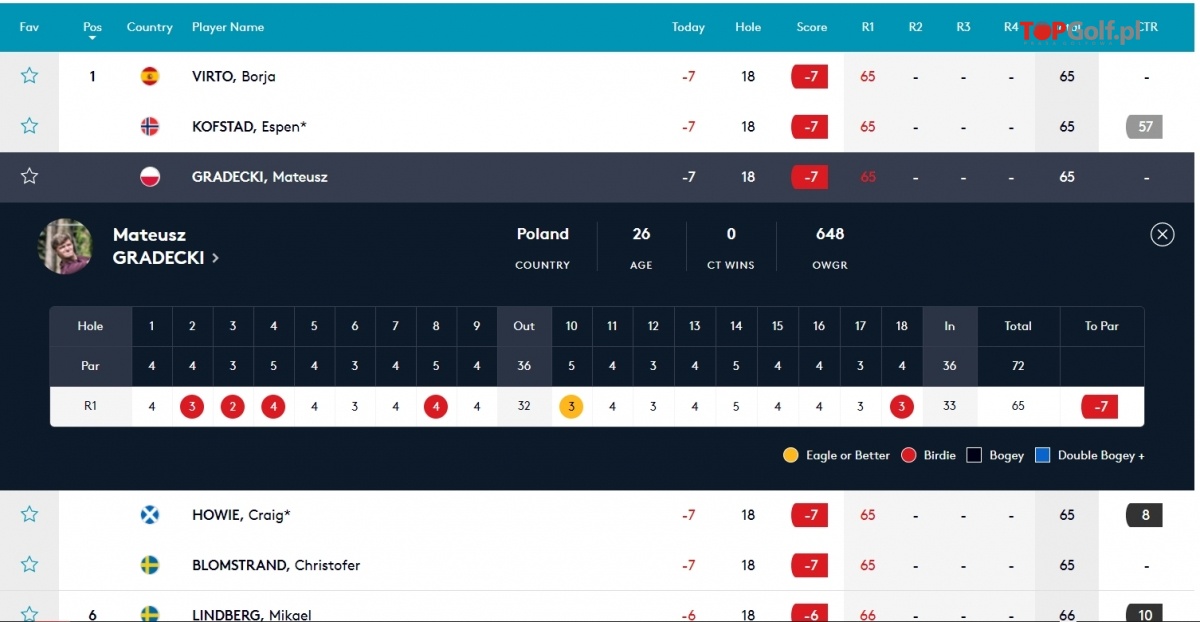Screen dimensions: 1200x622
Task: Open Borja Virto player name
Action: point(234,76)
